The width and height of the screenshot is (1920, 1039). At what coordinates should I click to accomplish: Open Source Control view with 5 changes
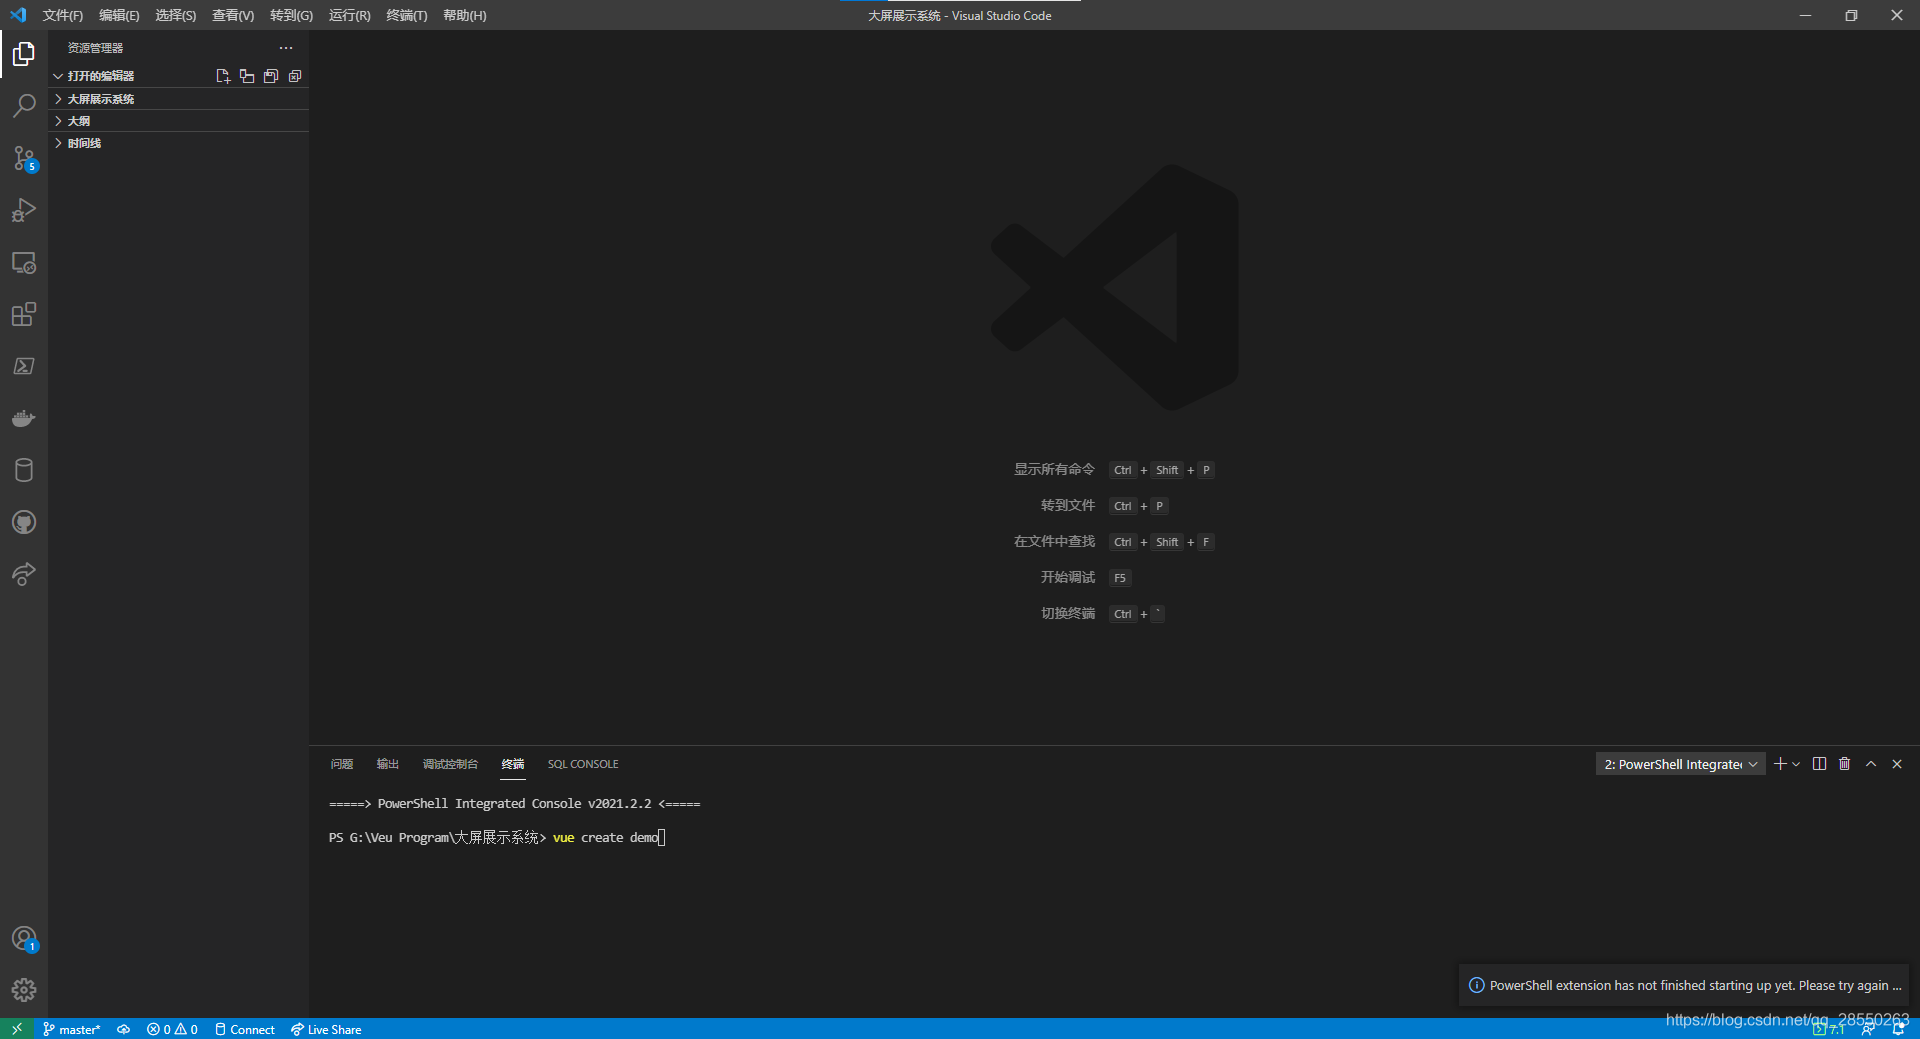[x=24, y=158]
